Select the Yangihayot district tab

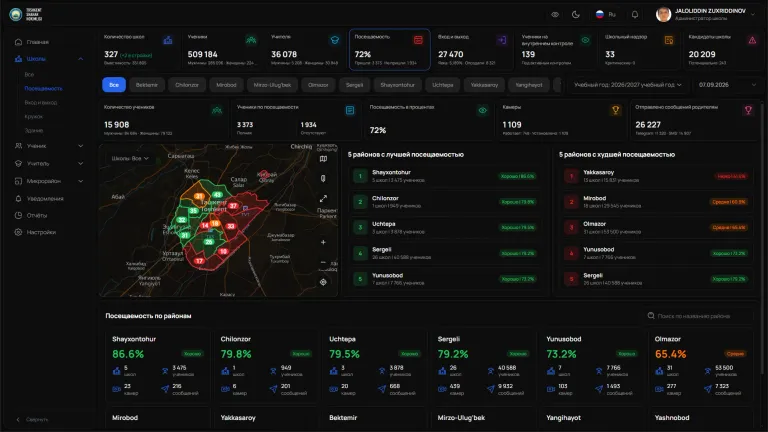pyautogui.click(x=529, y=85)
